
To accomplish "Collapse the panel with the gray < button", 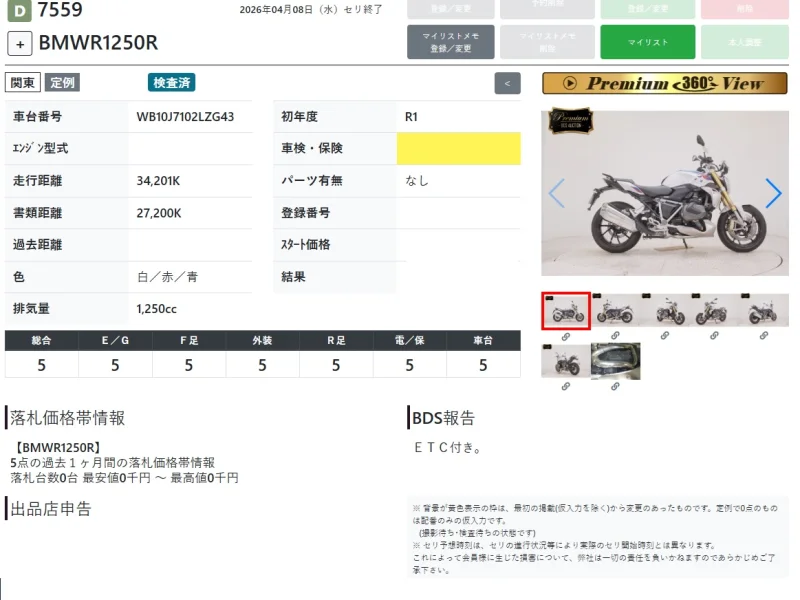I will [x=507, y=84].
